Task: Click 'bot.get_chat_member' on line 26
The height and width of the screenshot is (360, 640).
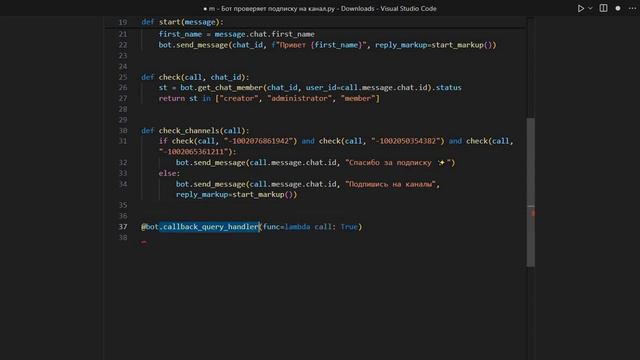Action: (222, 87)
